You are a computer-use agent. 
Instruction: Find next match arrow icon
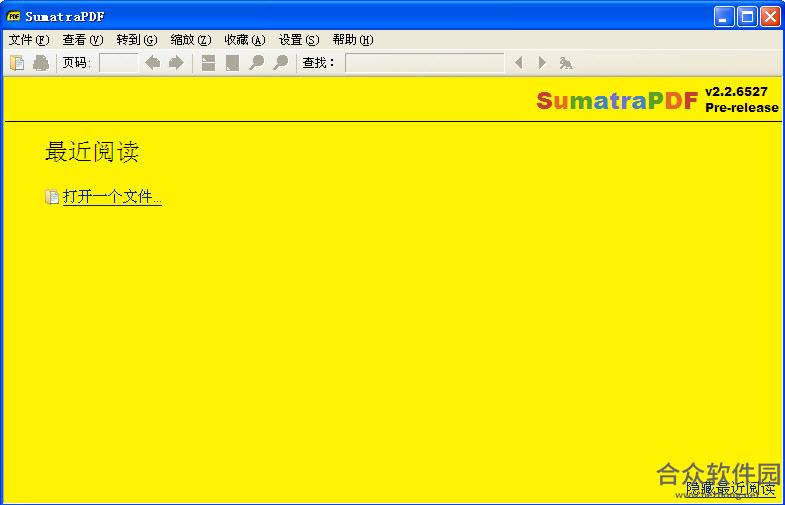[x=542, y=63]
